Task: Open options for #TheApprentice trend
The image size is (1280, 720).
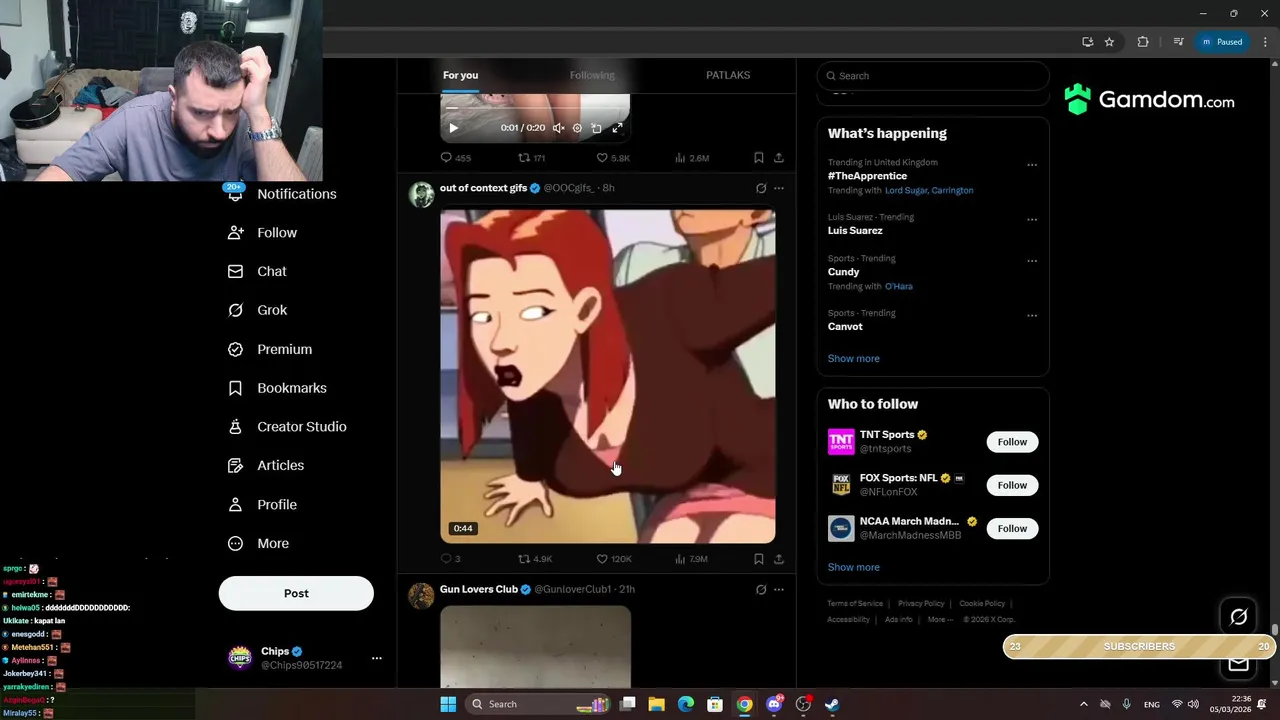Action: point(1032,165)
